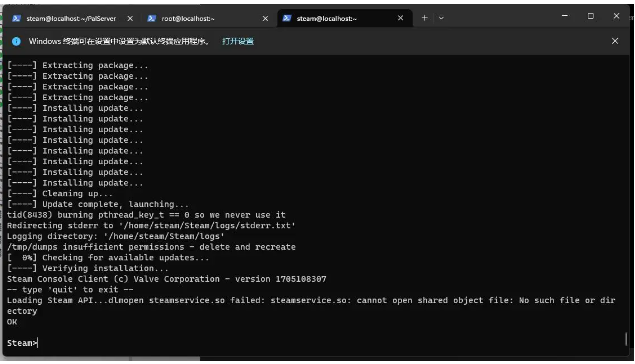The height and width of the screenshot is (364, 635).
Task: Click the 'Update complete, launching...' line
Action: pyautogui.click(x=98, y=204)
